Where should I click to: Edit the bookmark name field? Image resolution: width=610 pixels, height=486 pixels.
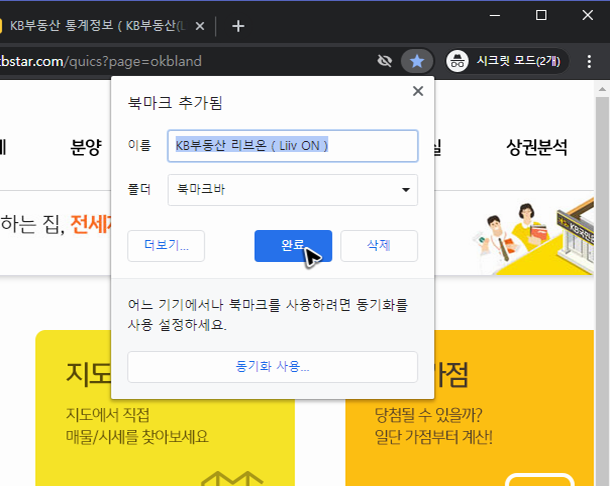tap(293, 146)
